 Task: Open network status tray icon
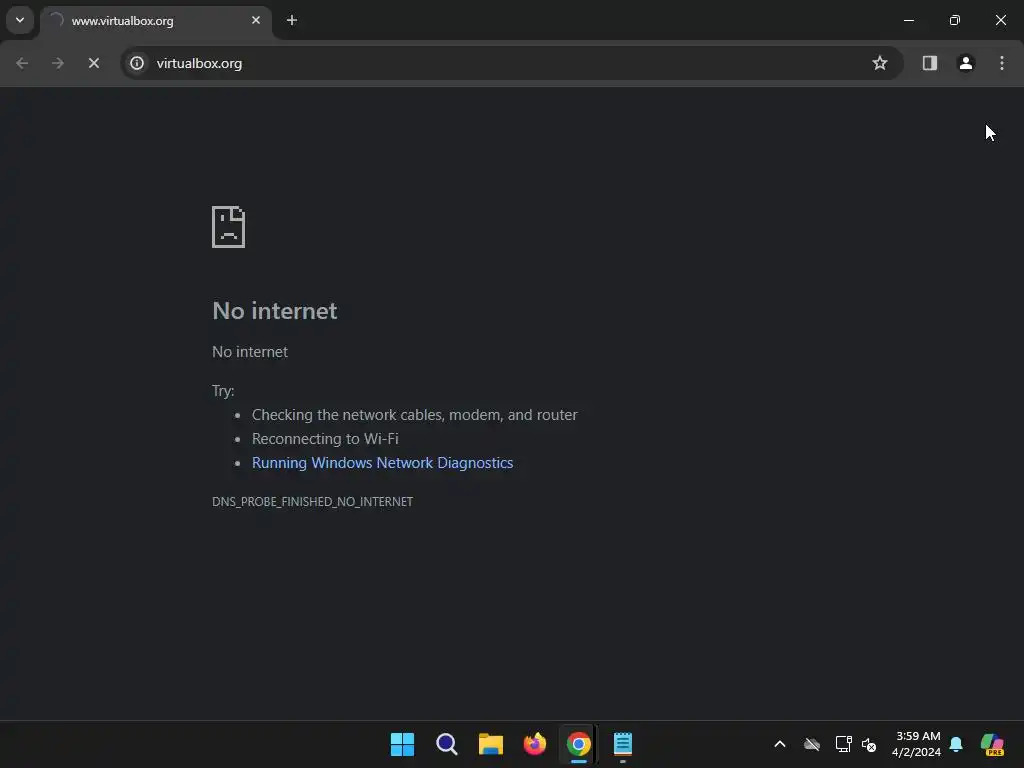pyautogui.click(x=843, y=744)
